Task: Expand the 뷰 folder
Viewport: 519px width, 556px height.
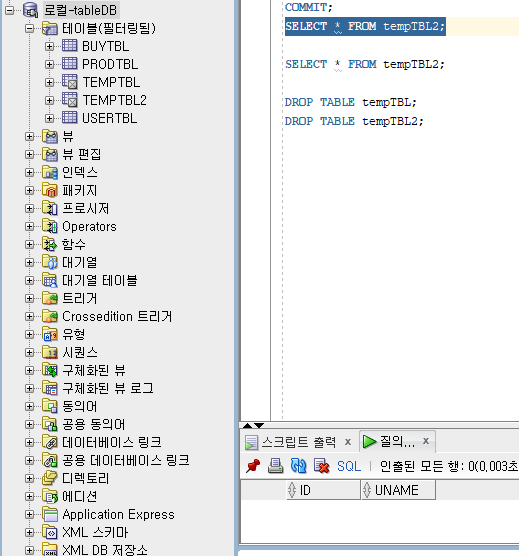Action: coord(30,137)
